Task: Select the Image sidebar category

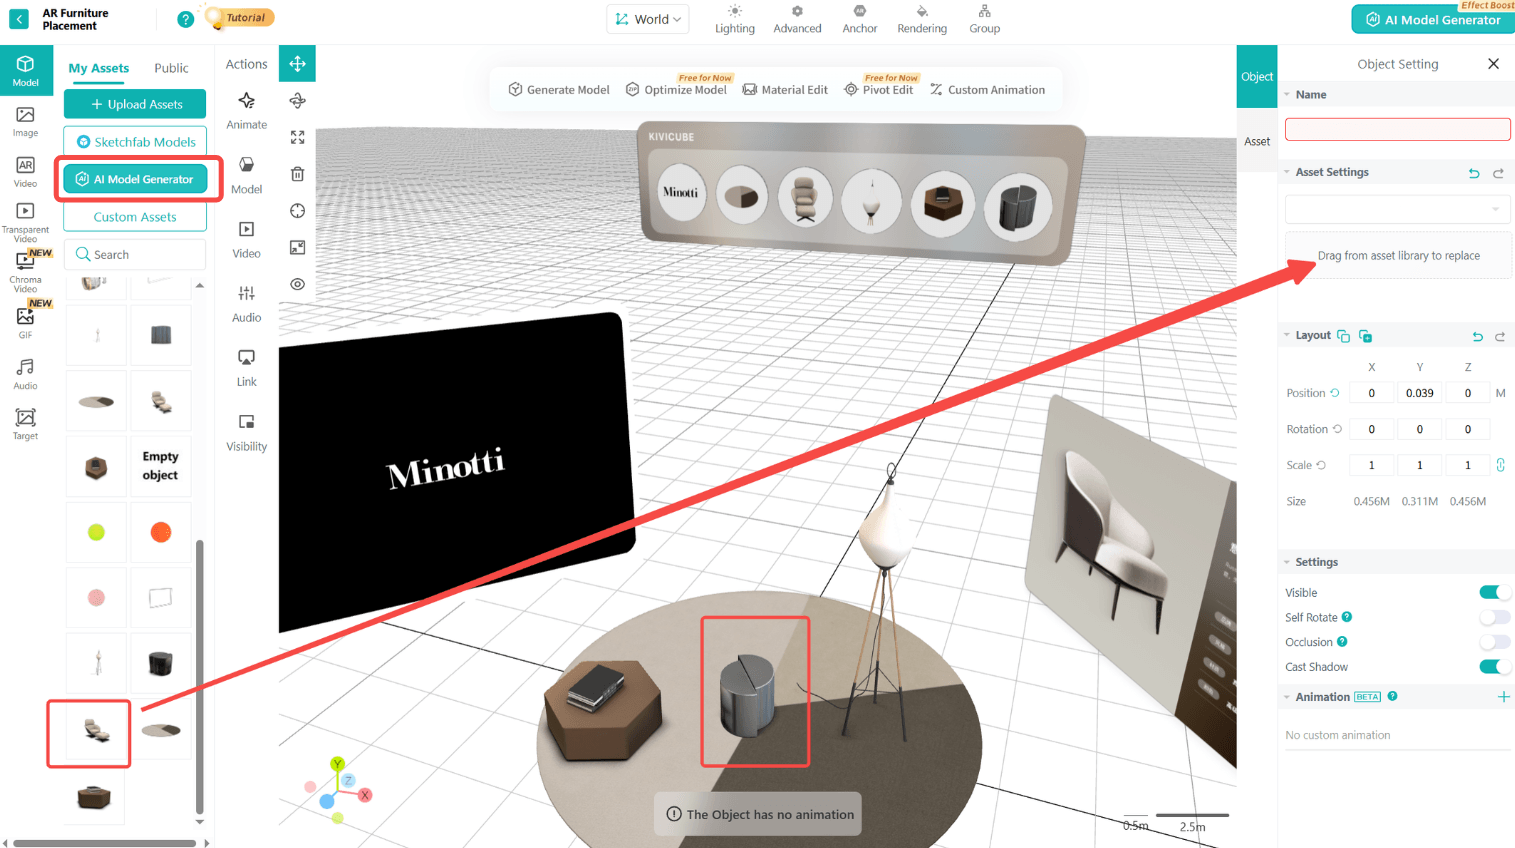Action: coord(25,122)
